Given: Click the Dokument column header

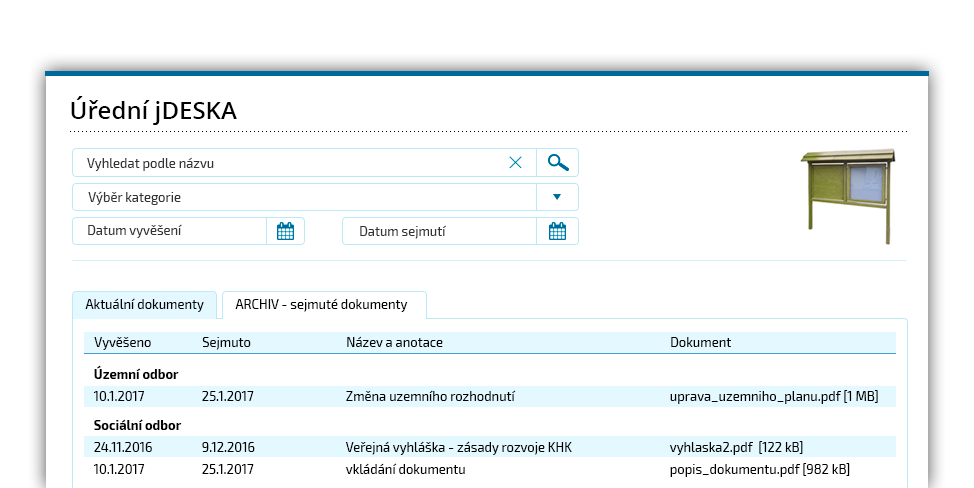Looking at the screenshot, I should coord(700,343).
